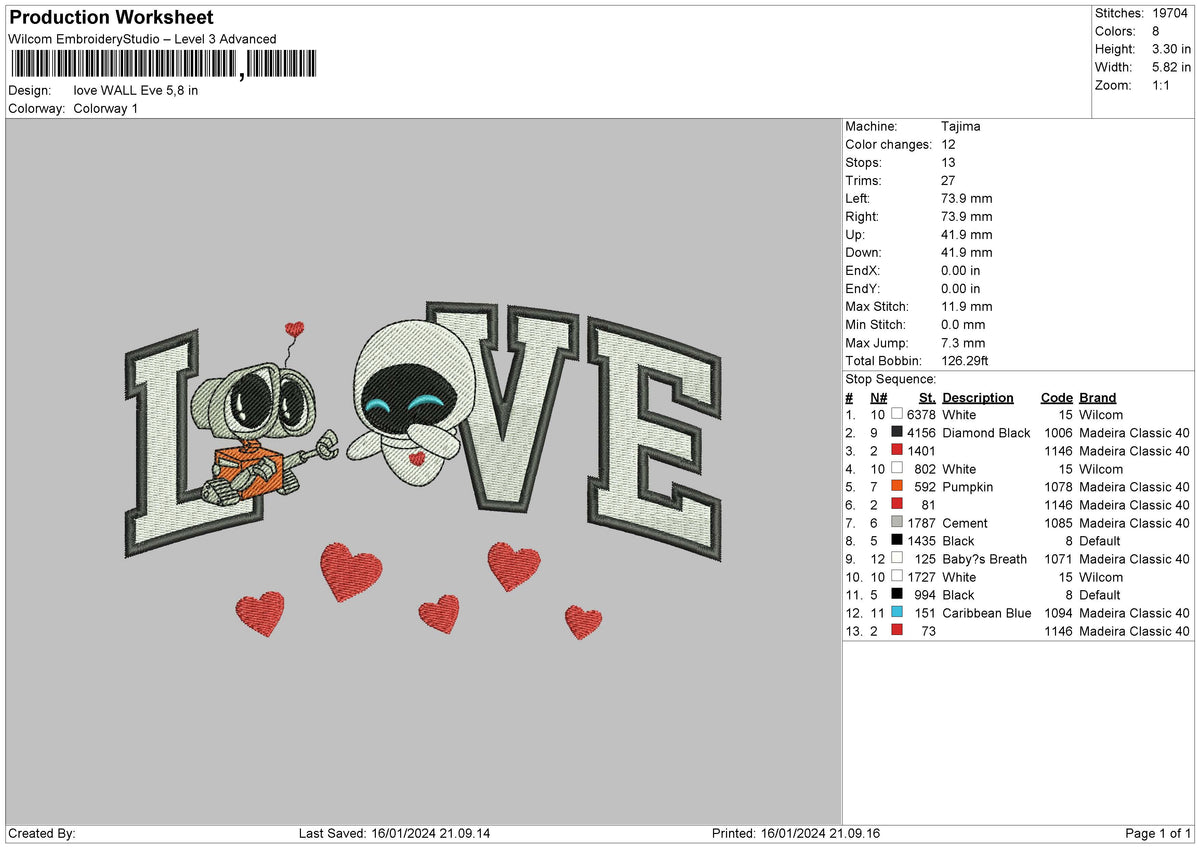Click the red swatch in stop 13
1200x848 pixels.
(x=897, y=630)
